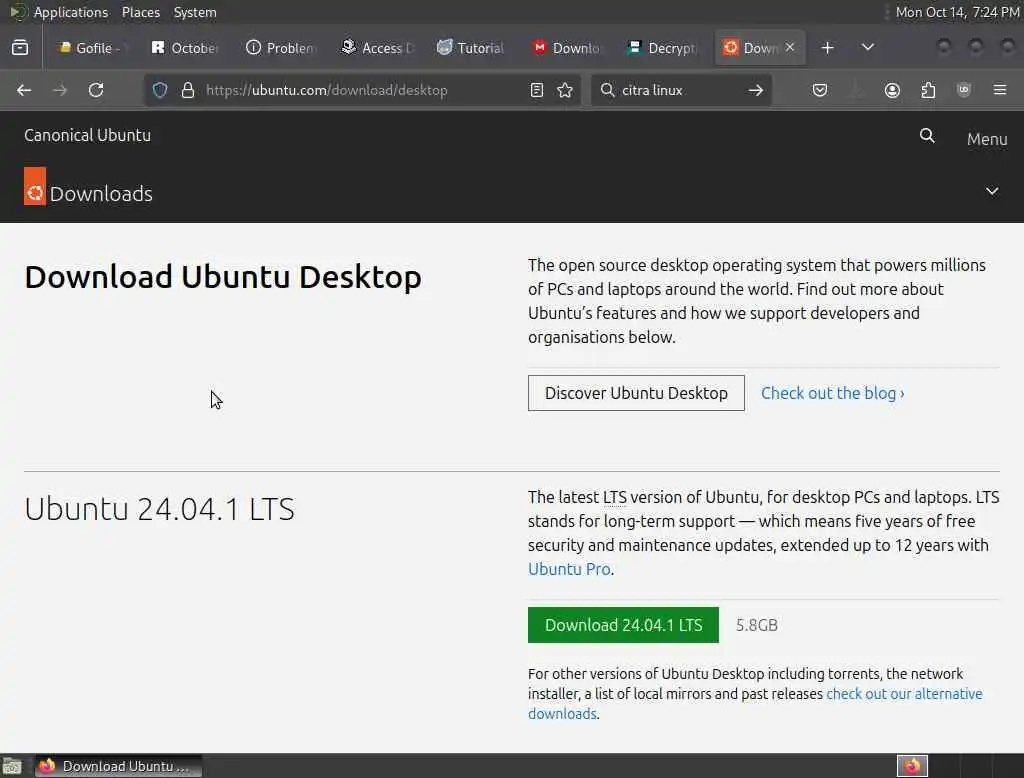The width and height of the screenshot is (1024, 778).
Task: Open the Pocket save icon
Action: [x=820, y=90]
